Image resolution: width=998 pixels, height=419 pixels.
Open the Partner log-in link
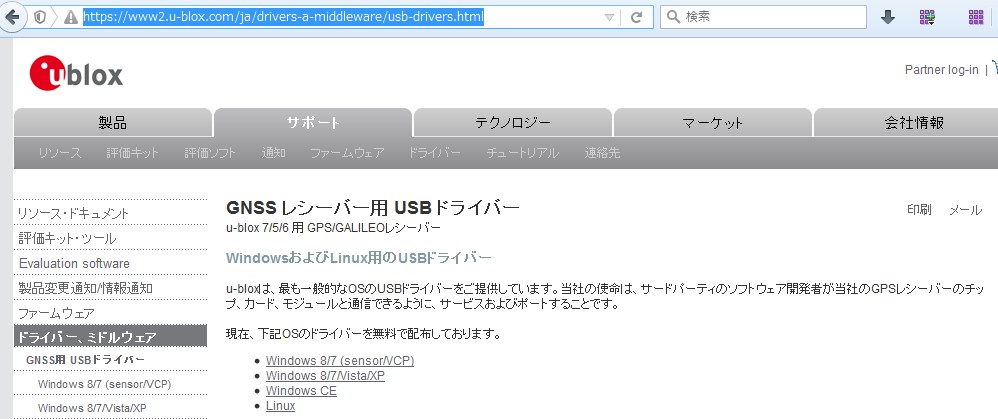(941, 70)
